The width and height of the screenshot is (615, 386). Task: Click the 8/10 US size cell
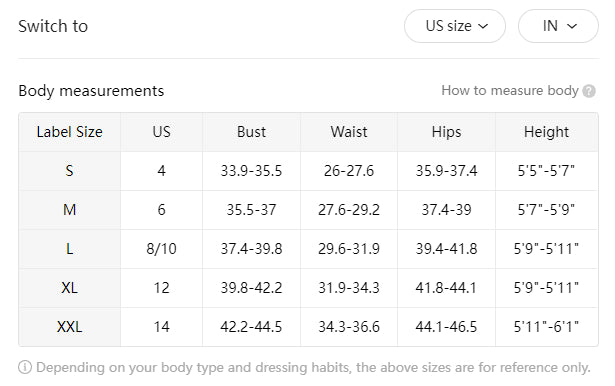[x=162, y=249]
